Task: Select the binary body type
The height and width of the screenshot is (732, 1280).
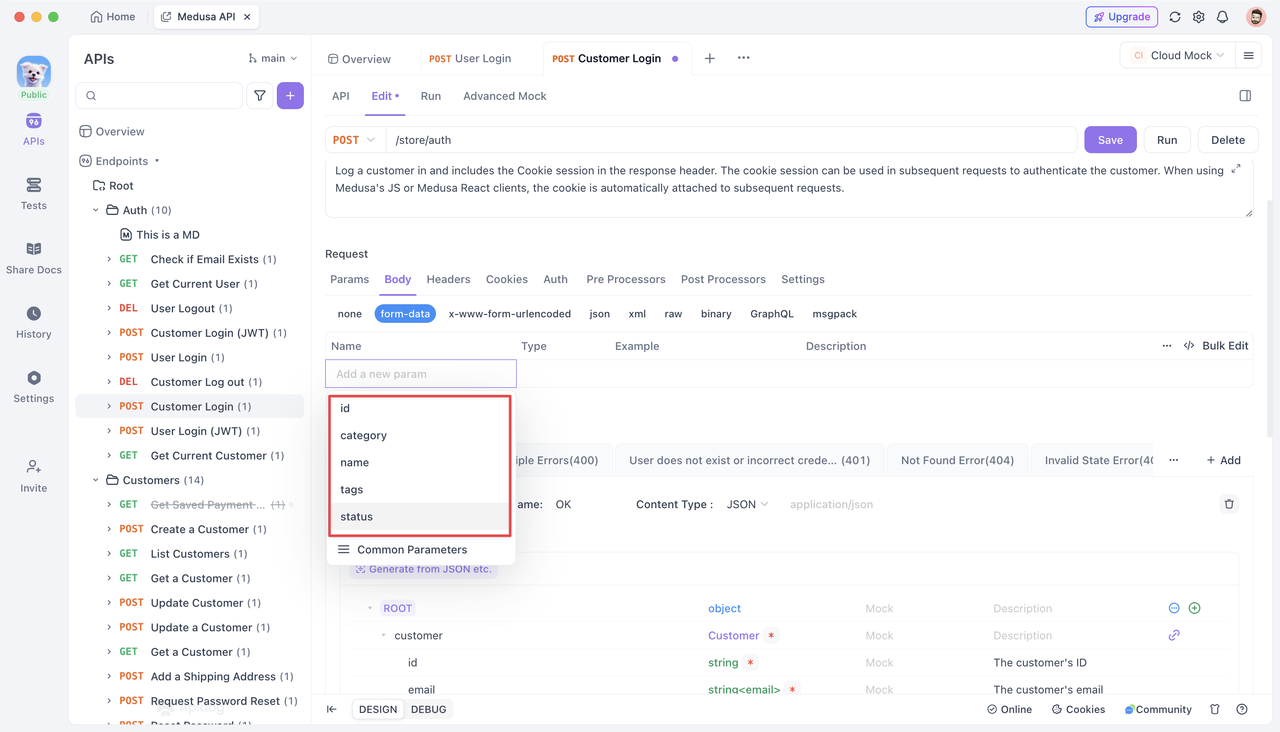Action: pos(716,314)
